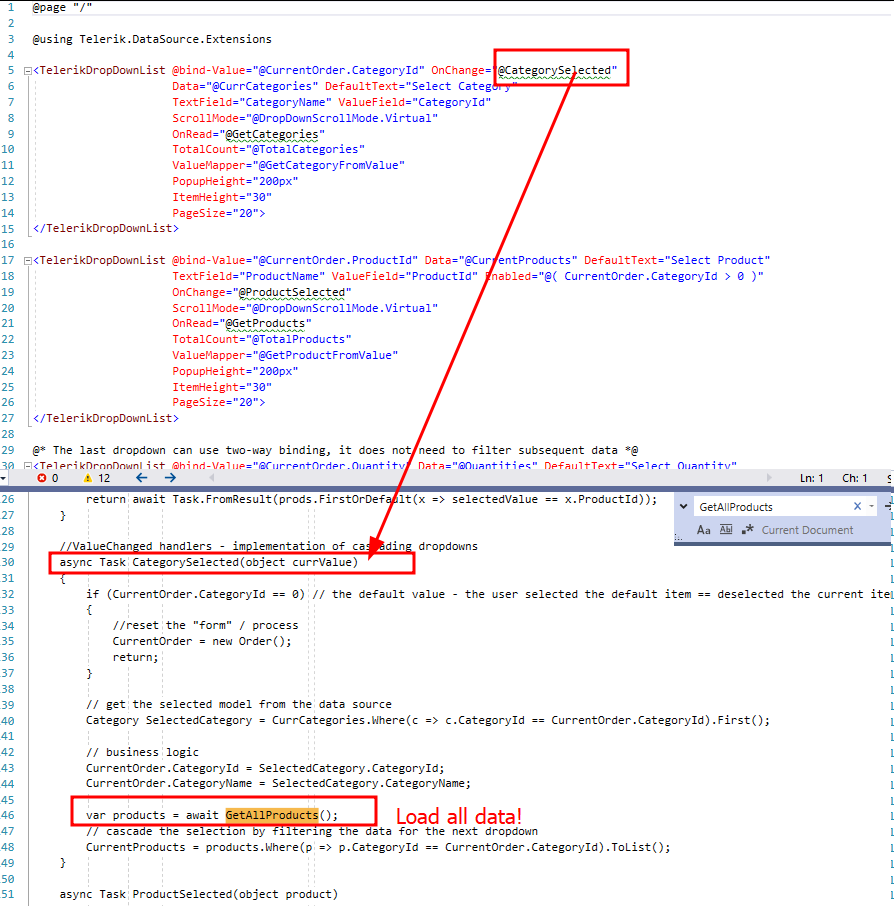Click the find-next arrow beside the search box

point(886,506)
